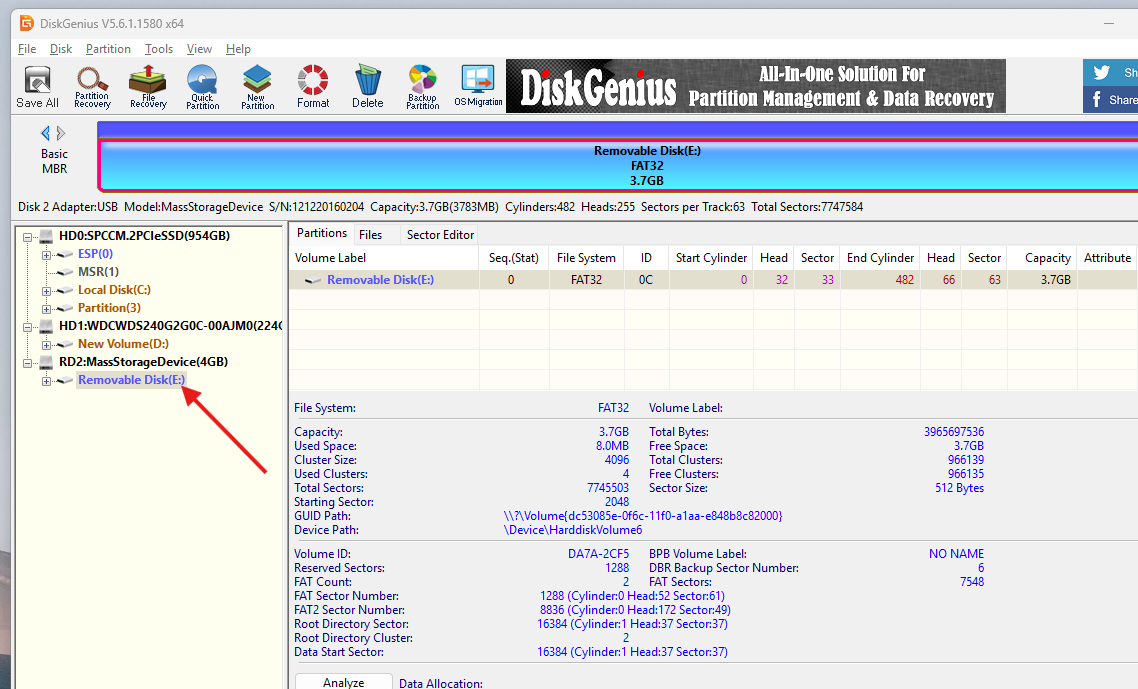Screen dimensions: 1138x689
Task: Start Quick Partition tool
Action: pyautogui.click(x=202, y=86)
